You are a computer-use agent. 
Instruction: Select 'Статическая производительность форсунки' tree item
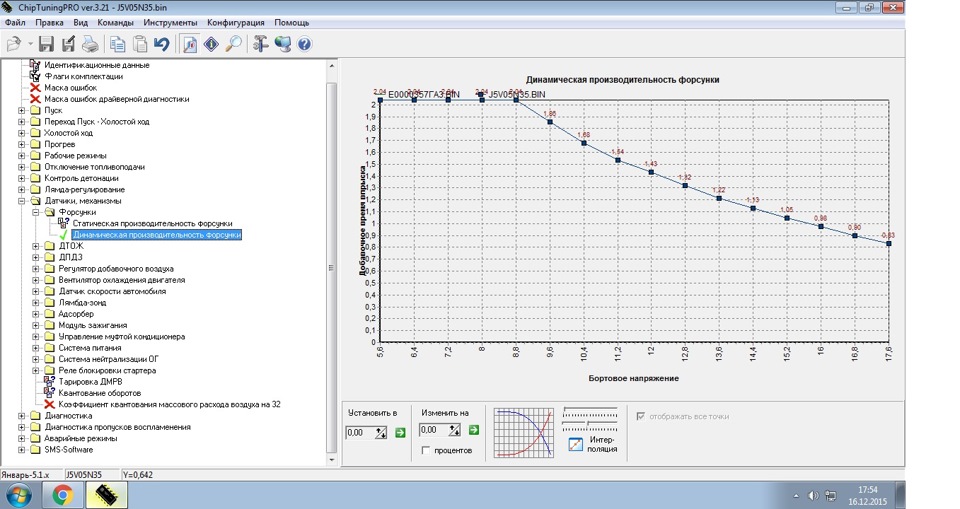tap(152, 223)
